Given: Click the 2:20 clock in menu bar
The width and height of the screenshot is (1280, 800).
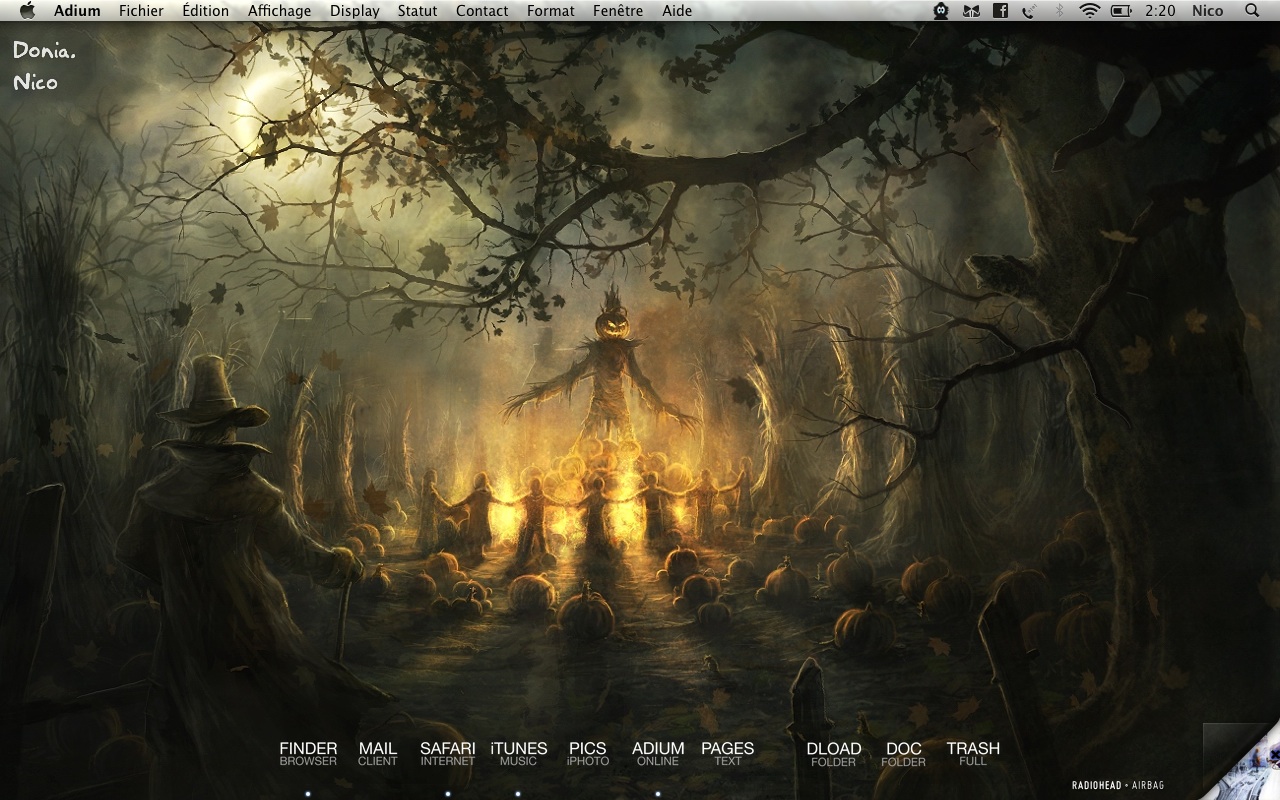Looking at the screenshot, I should 1160,11.
